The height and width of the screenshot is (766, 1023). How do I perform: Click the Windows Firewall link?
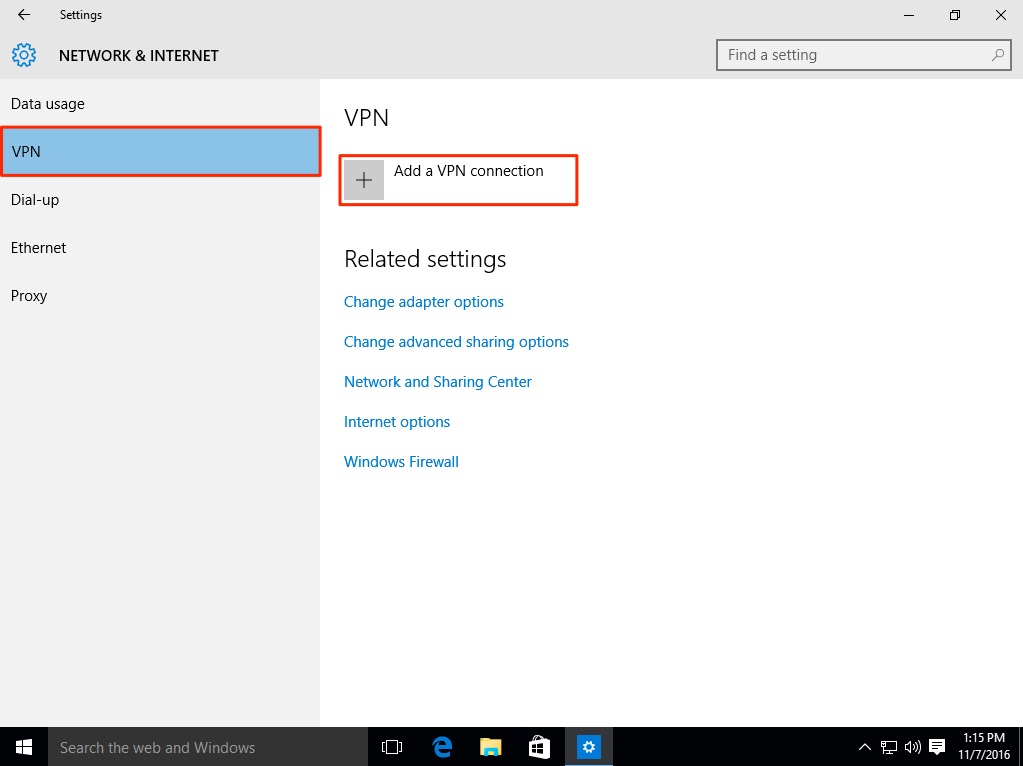[x=401, y=462]
